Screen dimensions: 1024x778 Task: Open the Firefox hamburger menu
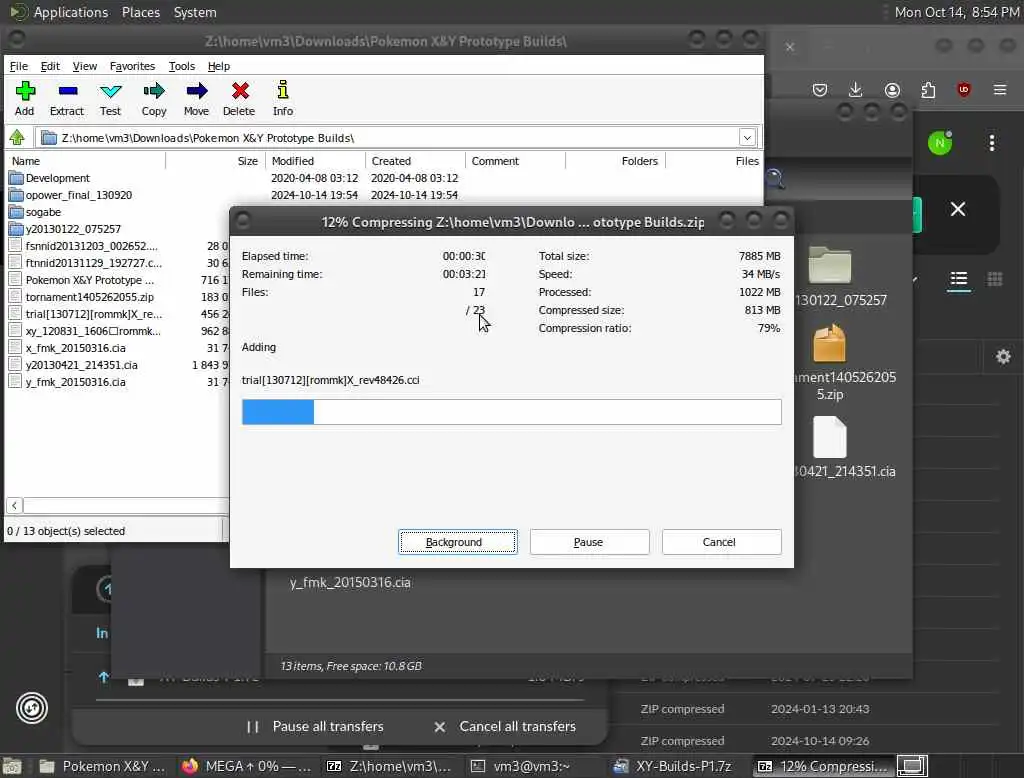click(1000, 89)
